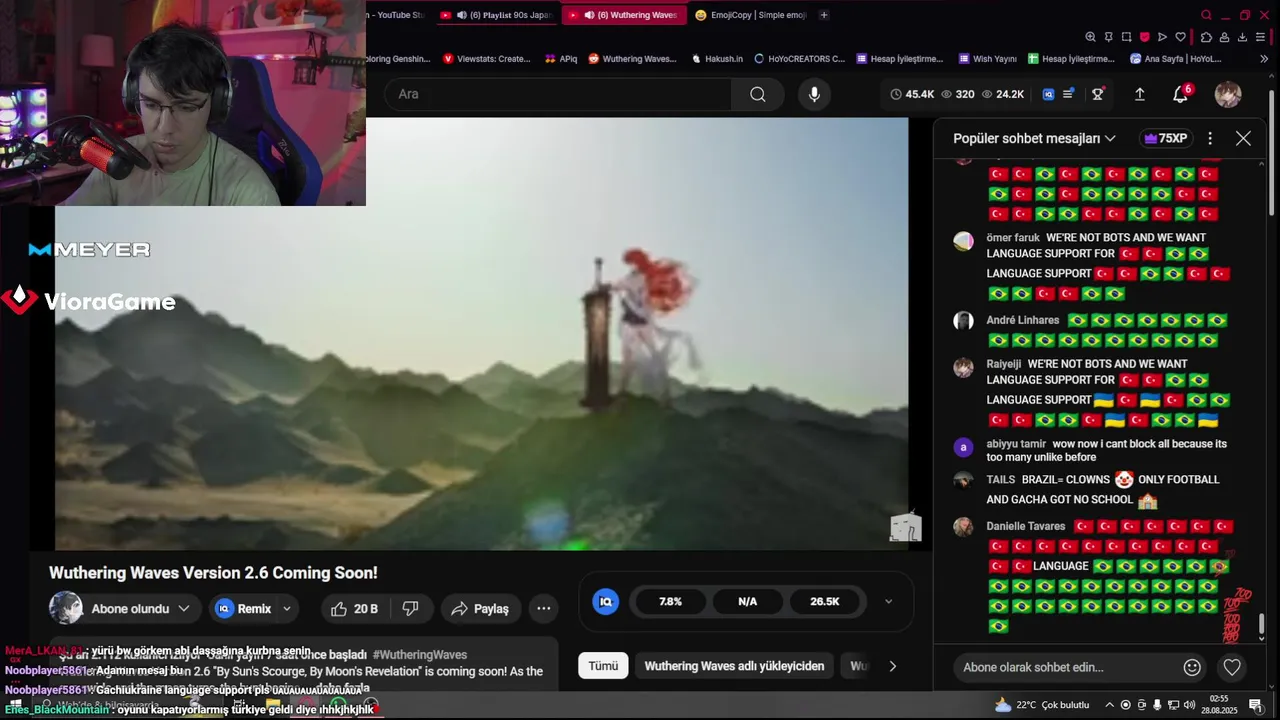Select the active (6) Wuthering Waves browser tab
The width and height of the screenshot is (1280, 720).
click(x=624, y=15)
